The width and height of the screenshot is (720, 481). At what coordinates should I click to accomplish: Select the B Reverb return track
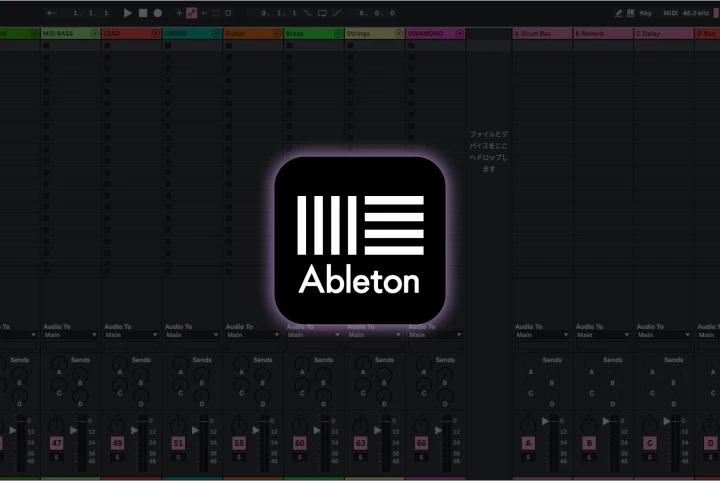[x=603, y=34]
